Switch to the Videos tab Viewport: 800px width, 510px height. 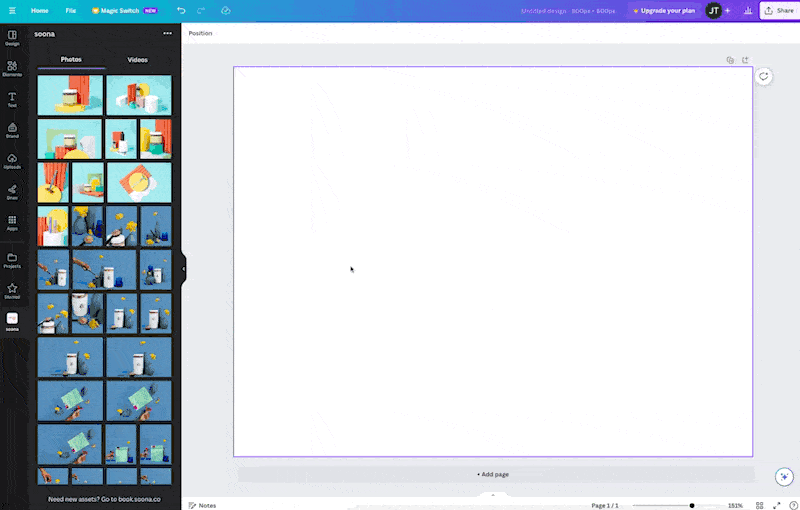coord(137,60)
